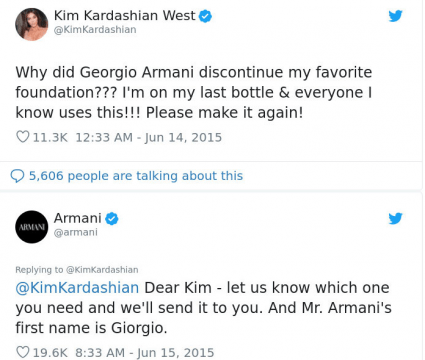Open the @armani handle
This screenshot has width=425, height=360.
pyautogui.click(x=76, y=232)
